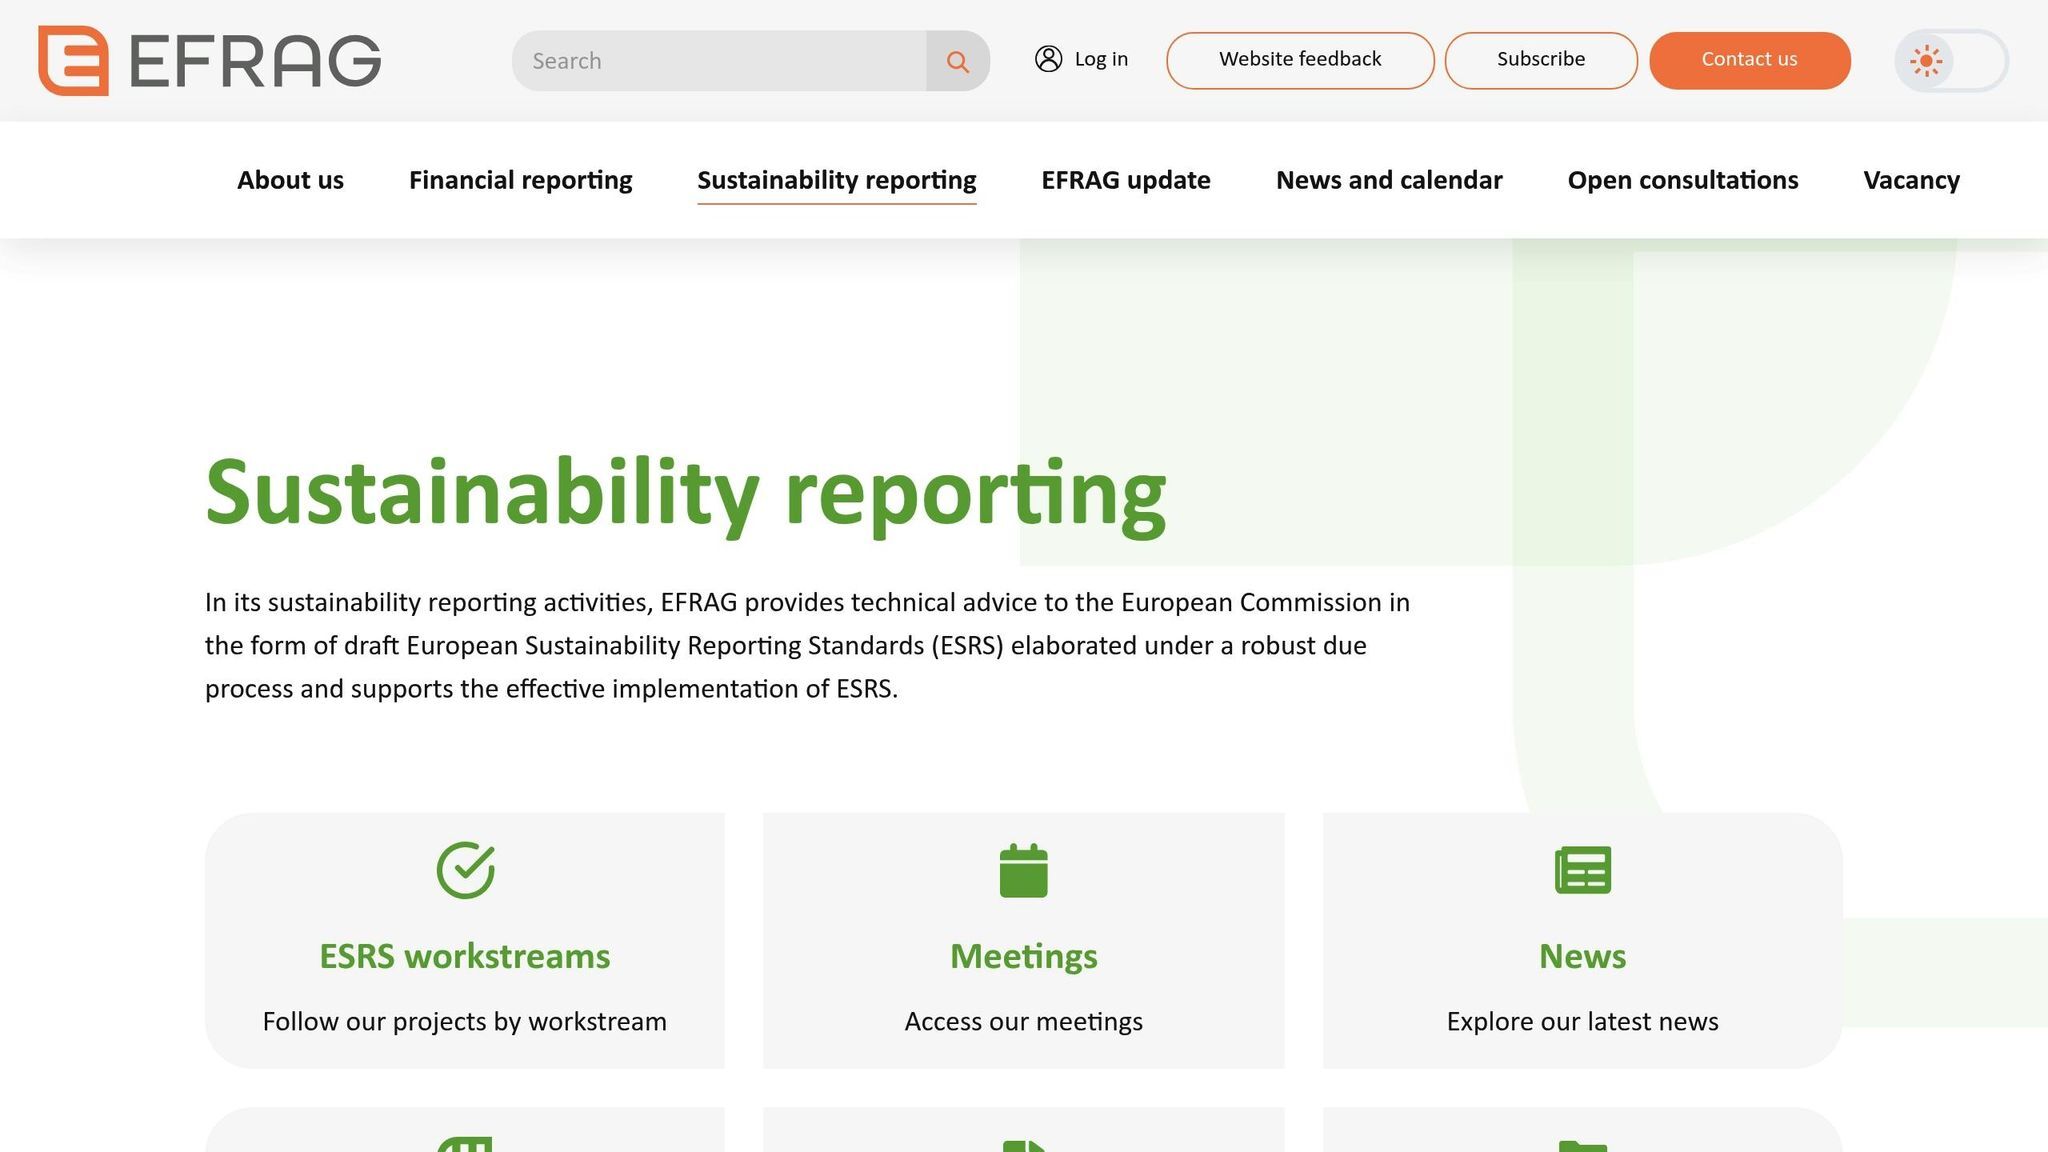Open the Financial reporting menu
This screenshot has height=1152, width=2048.
(x=520, y=180)
